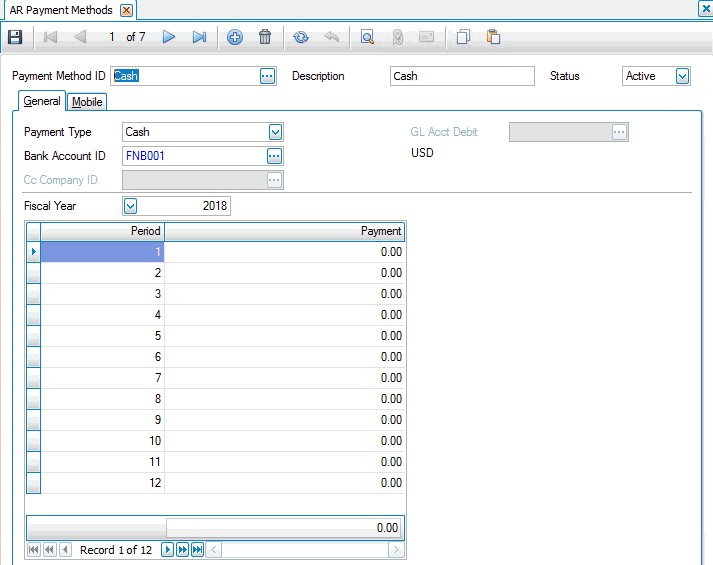Jump to last payment method record
Image resolution: width=713 pixels, height=565 pixels.
(x=199, y=37)
